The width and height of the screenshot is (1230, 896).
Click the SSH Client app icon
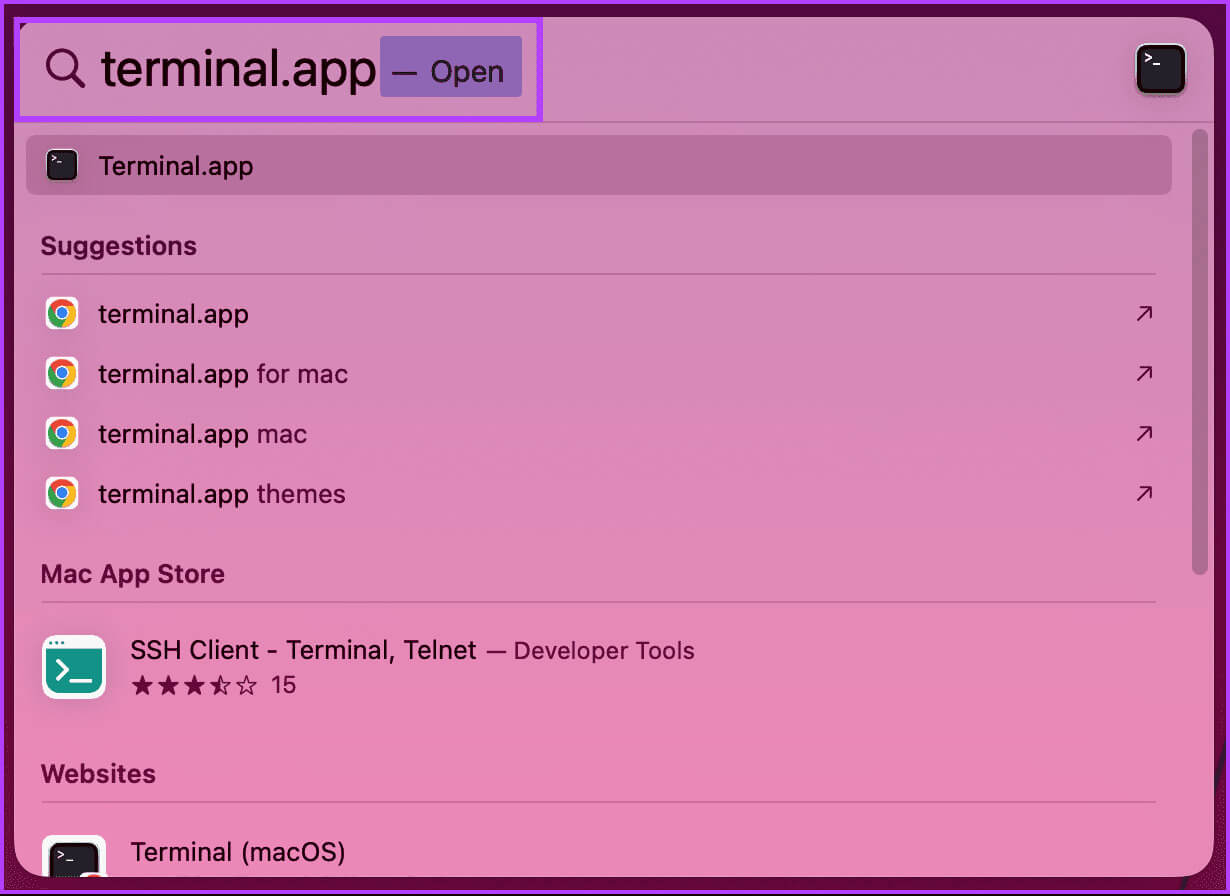(74, 667)
